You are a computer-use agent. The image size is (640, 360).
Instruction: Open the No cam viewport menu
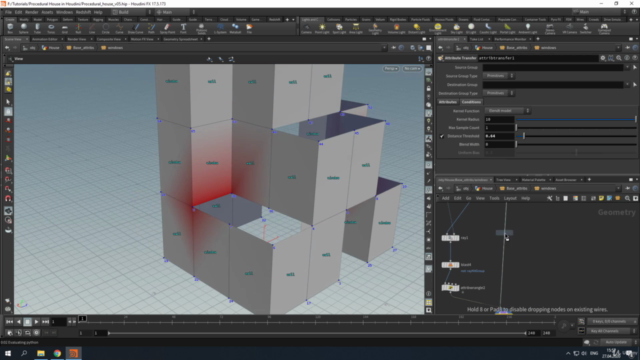pos(412,69)
